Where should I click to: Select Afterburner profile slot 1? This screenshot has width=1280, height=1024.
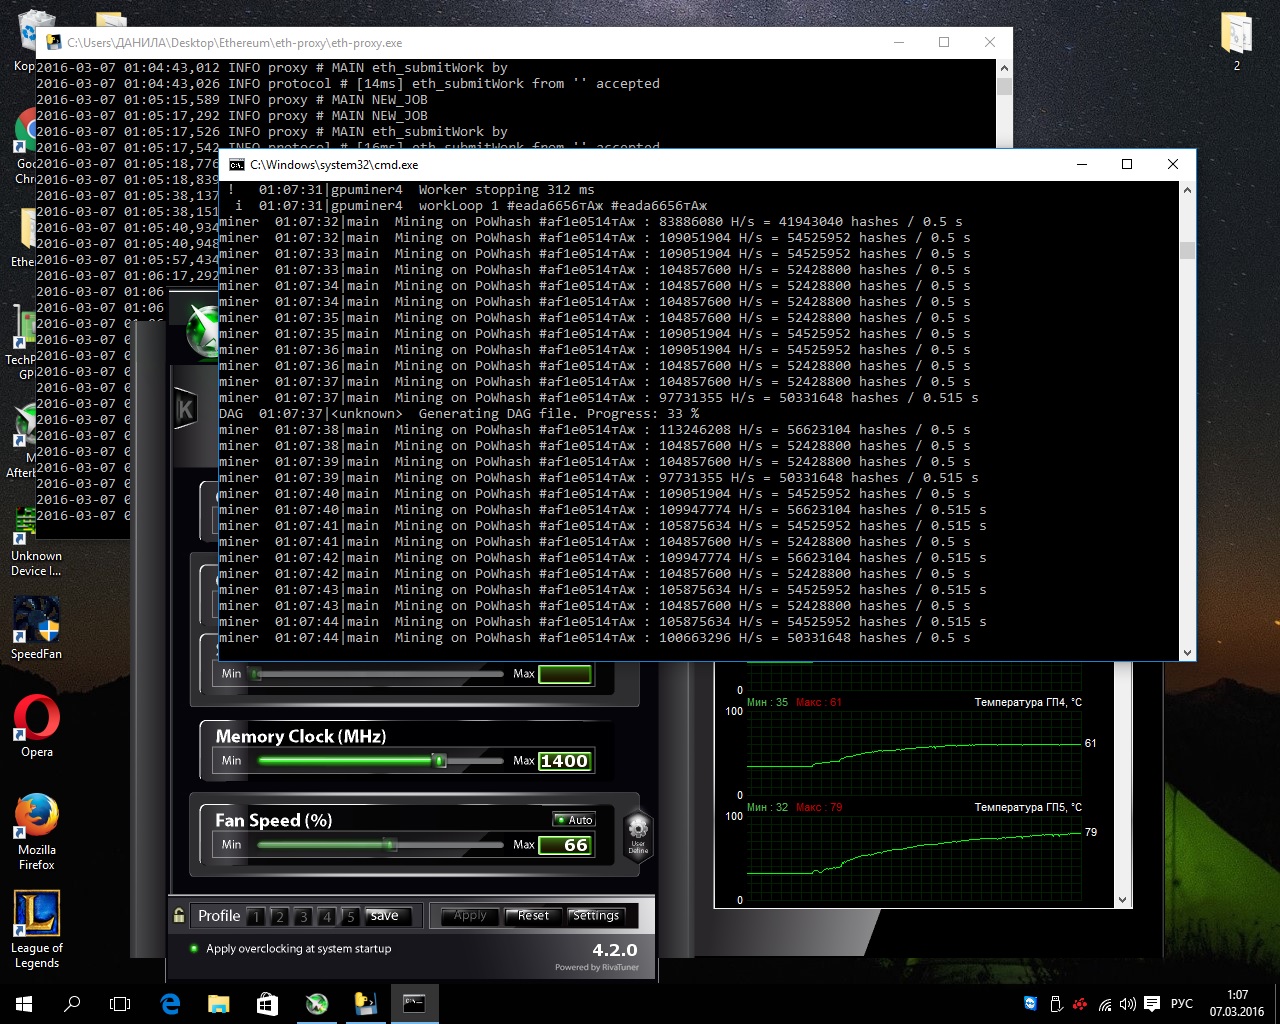pyautogui.click(x=256, y=916)
